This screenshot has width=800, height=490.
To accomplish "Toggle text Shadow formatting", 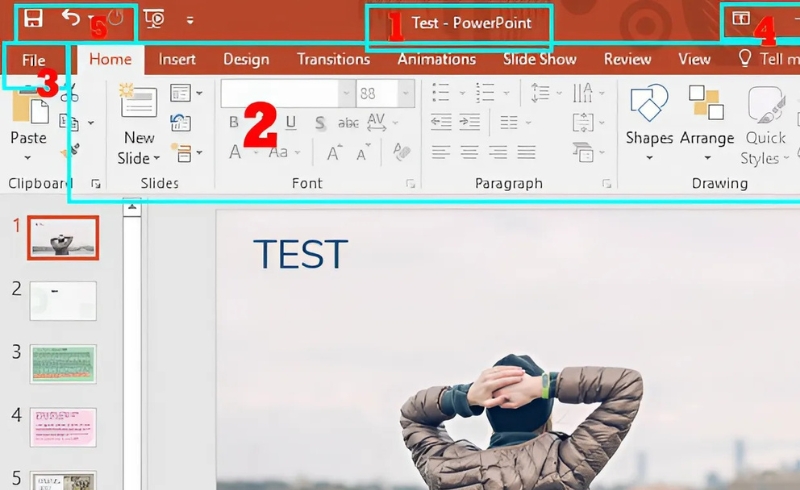I will click(x=319, y=123).
